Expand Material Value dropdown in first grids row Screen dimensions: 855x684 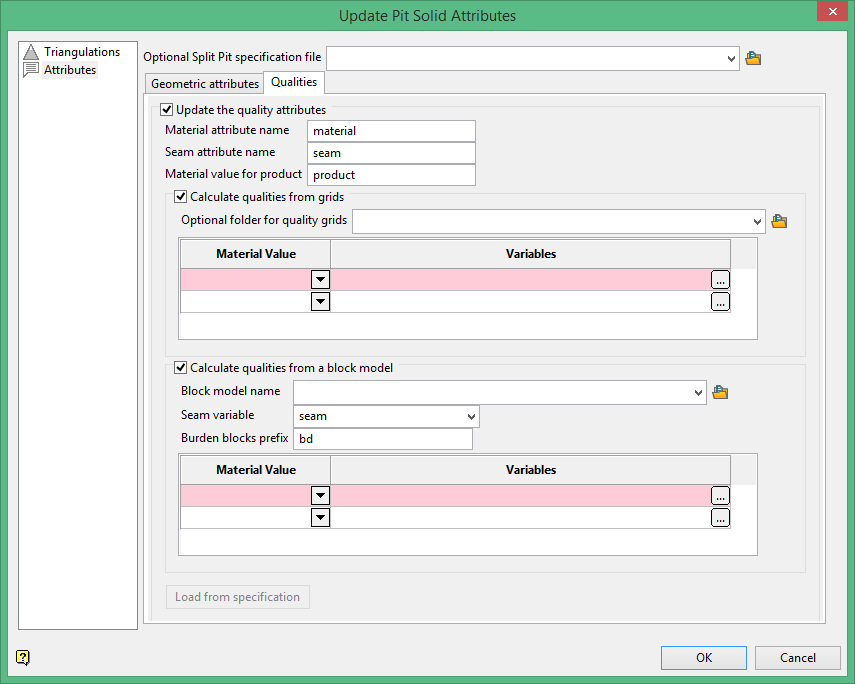[320, 280]
